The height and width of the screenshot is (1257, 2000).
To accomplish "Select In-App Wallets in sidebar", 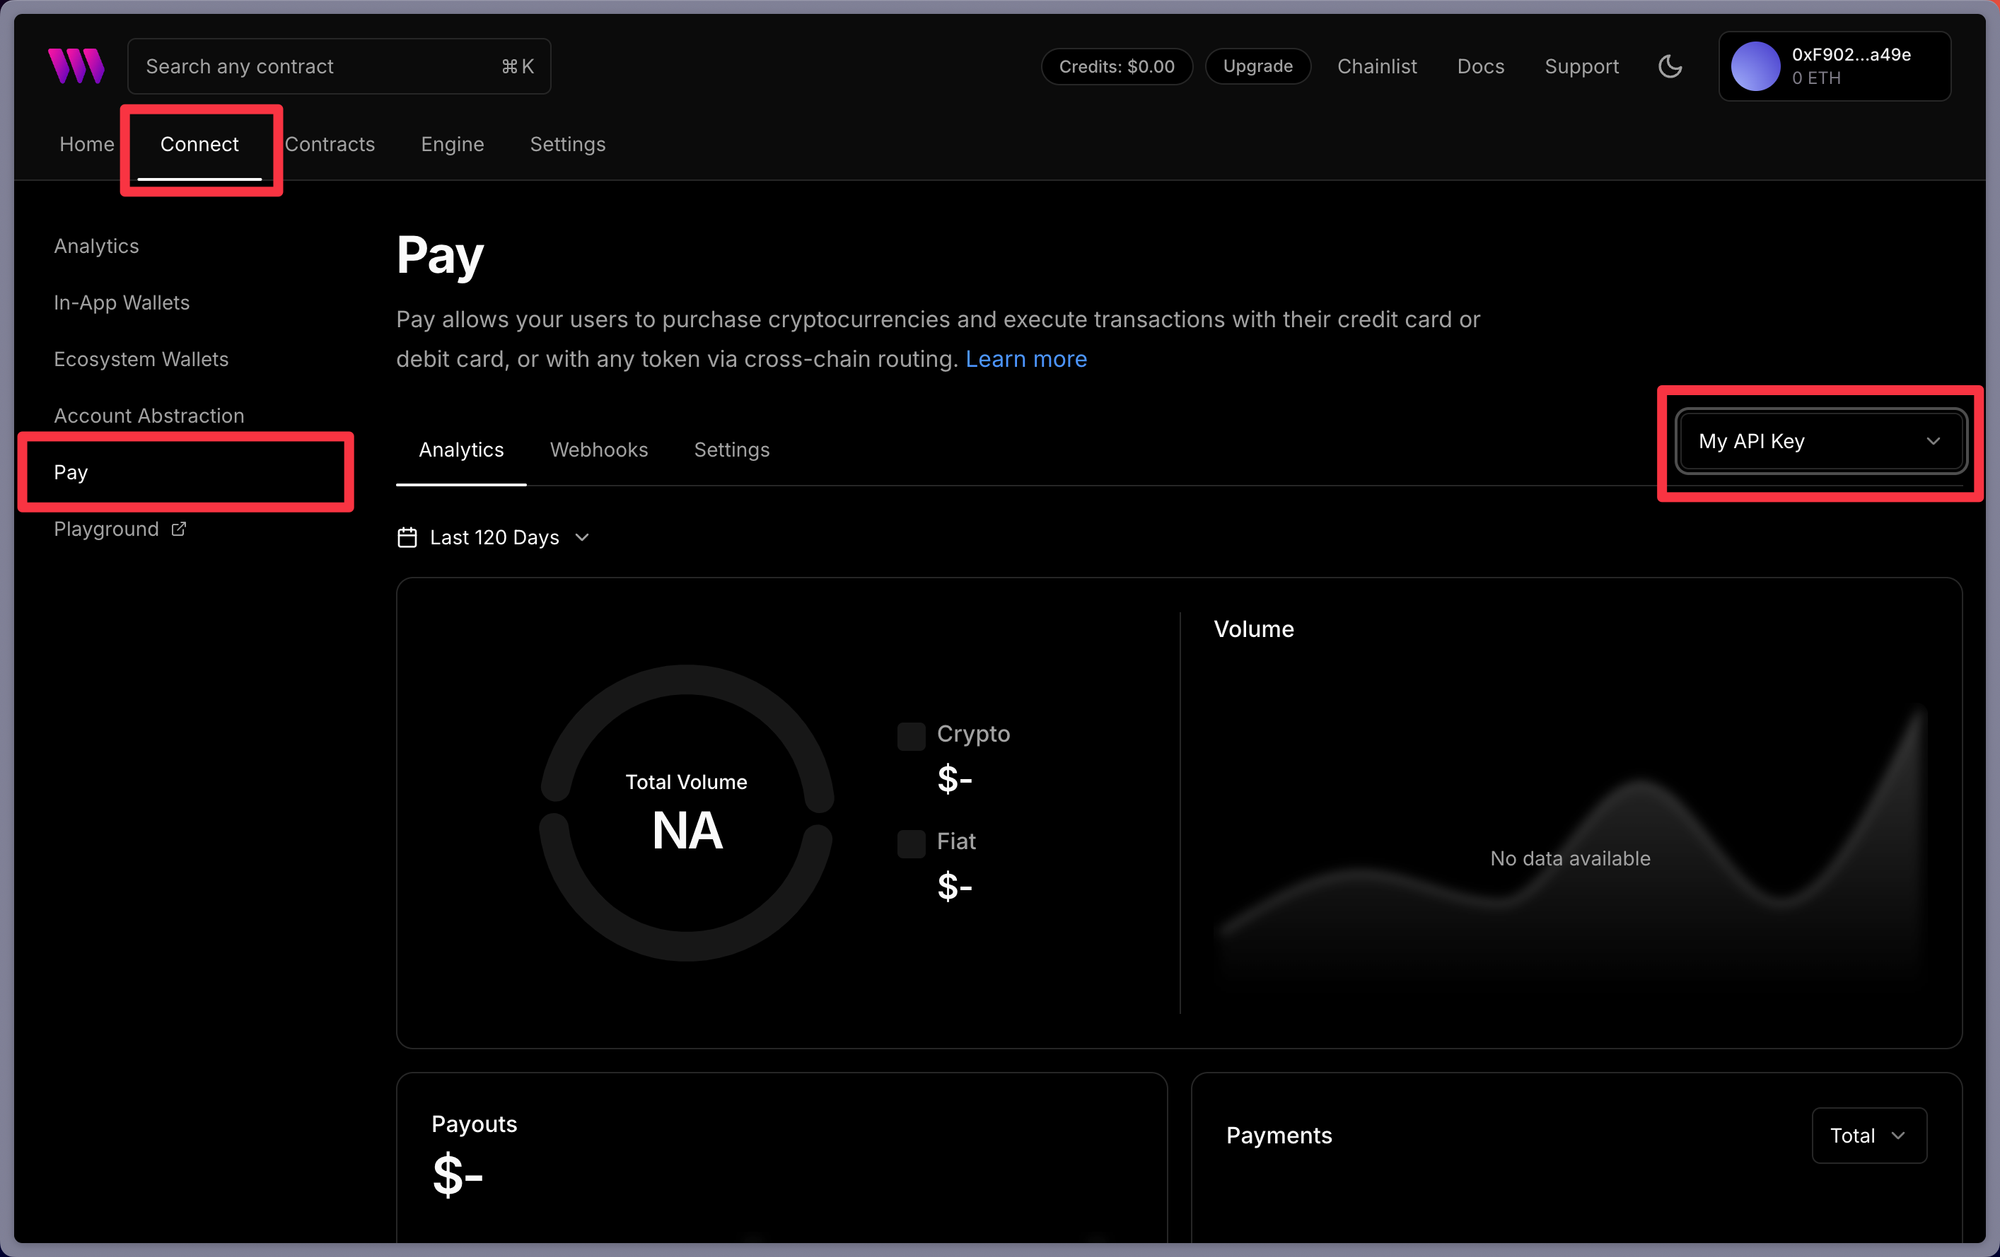I will (x=122, y=302).
